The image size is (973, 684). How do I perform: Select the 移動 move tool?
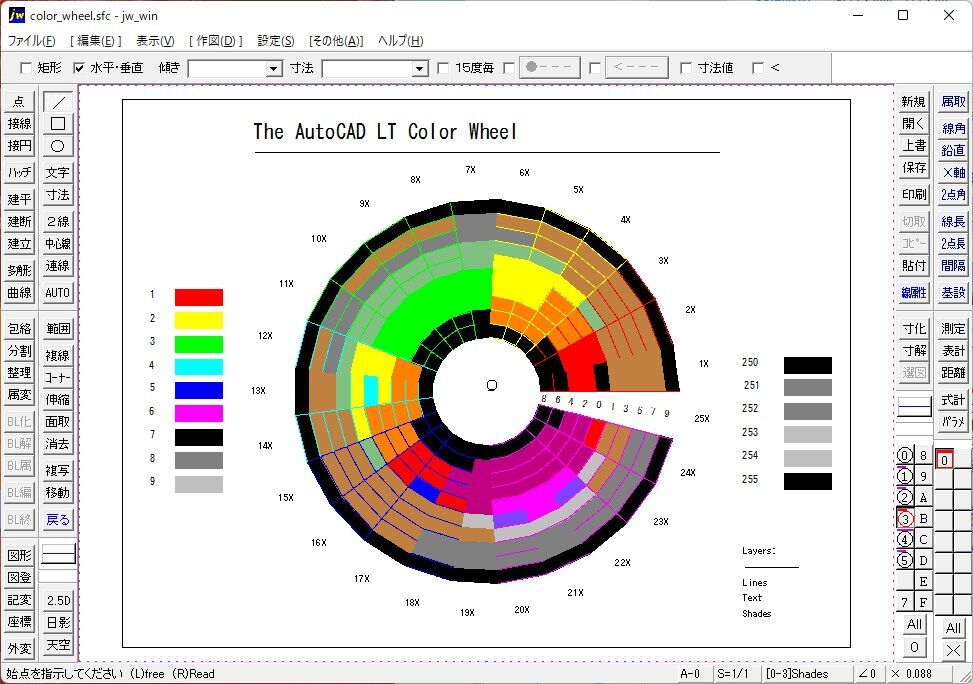[x=58, y=493]
